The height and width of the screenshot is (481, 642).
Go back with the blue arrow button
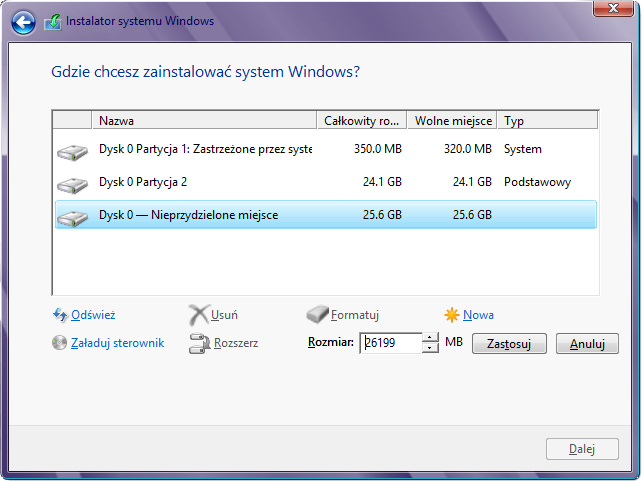click(x=23, y=22)
